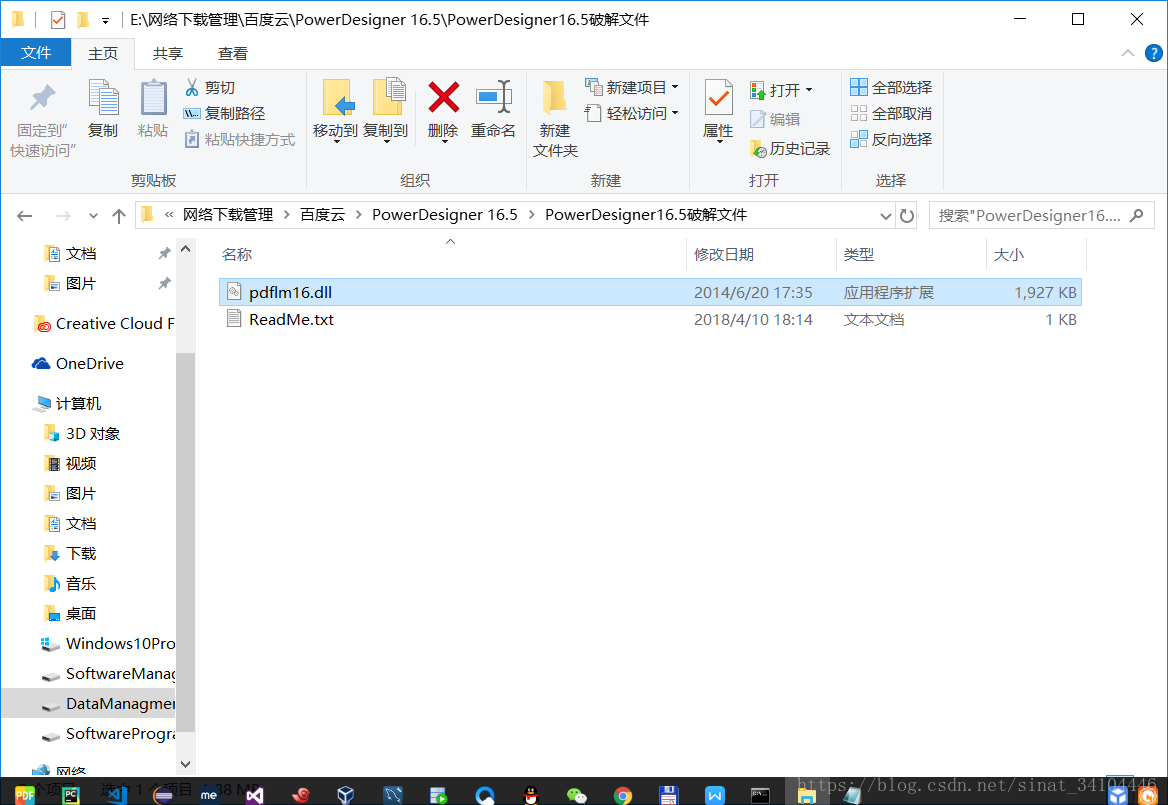Click the Pin to Quick Access icon

[42, 98]
